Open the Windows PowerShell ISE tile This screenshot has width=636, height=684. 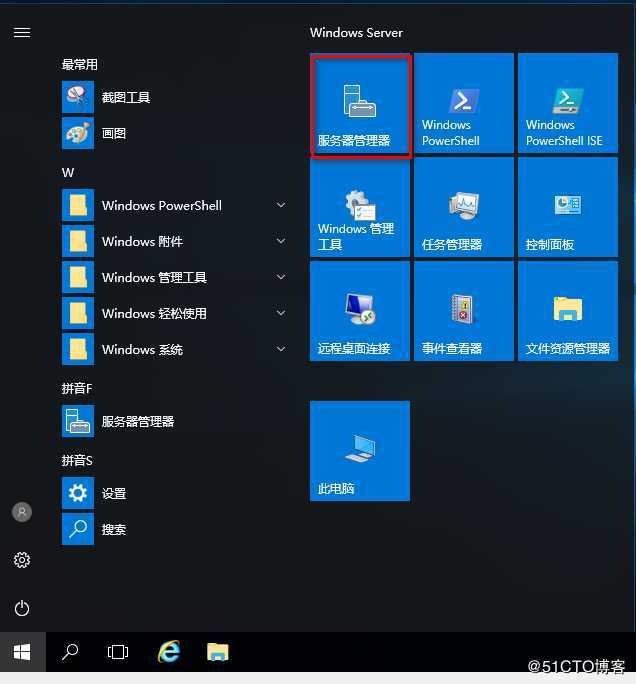[568, 103]
